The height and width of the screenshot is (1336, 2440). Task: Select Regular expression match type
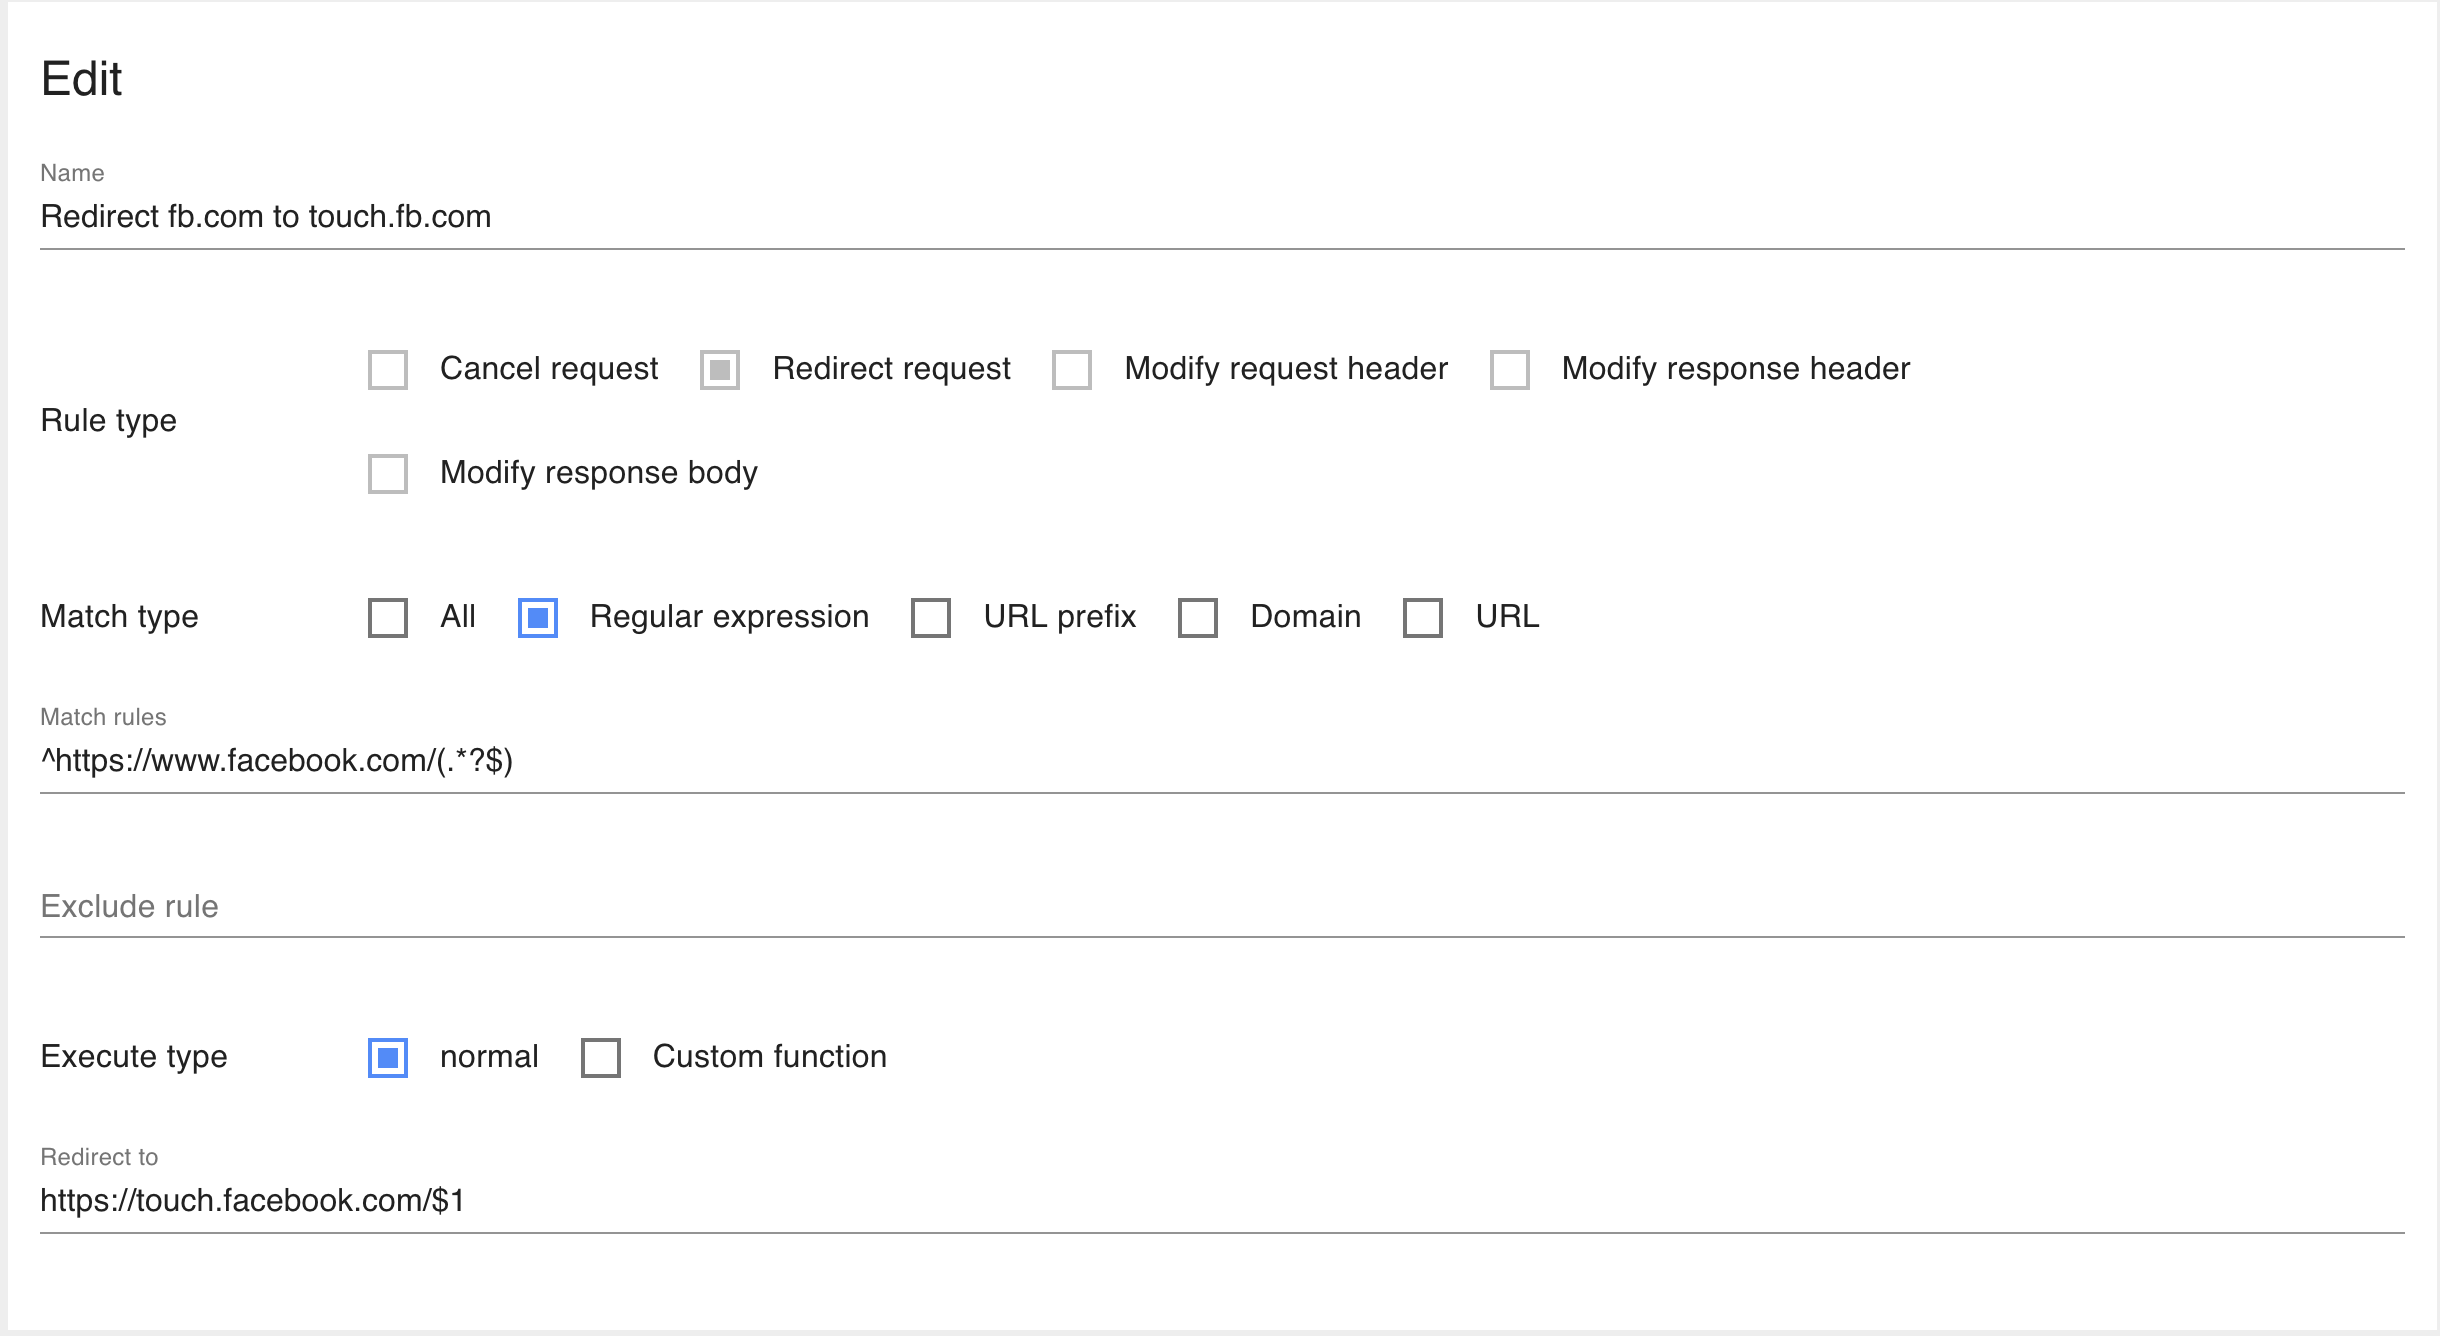point(538,617)
